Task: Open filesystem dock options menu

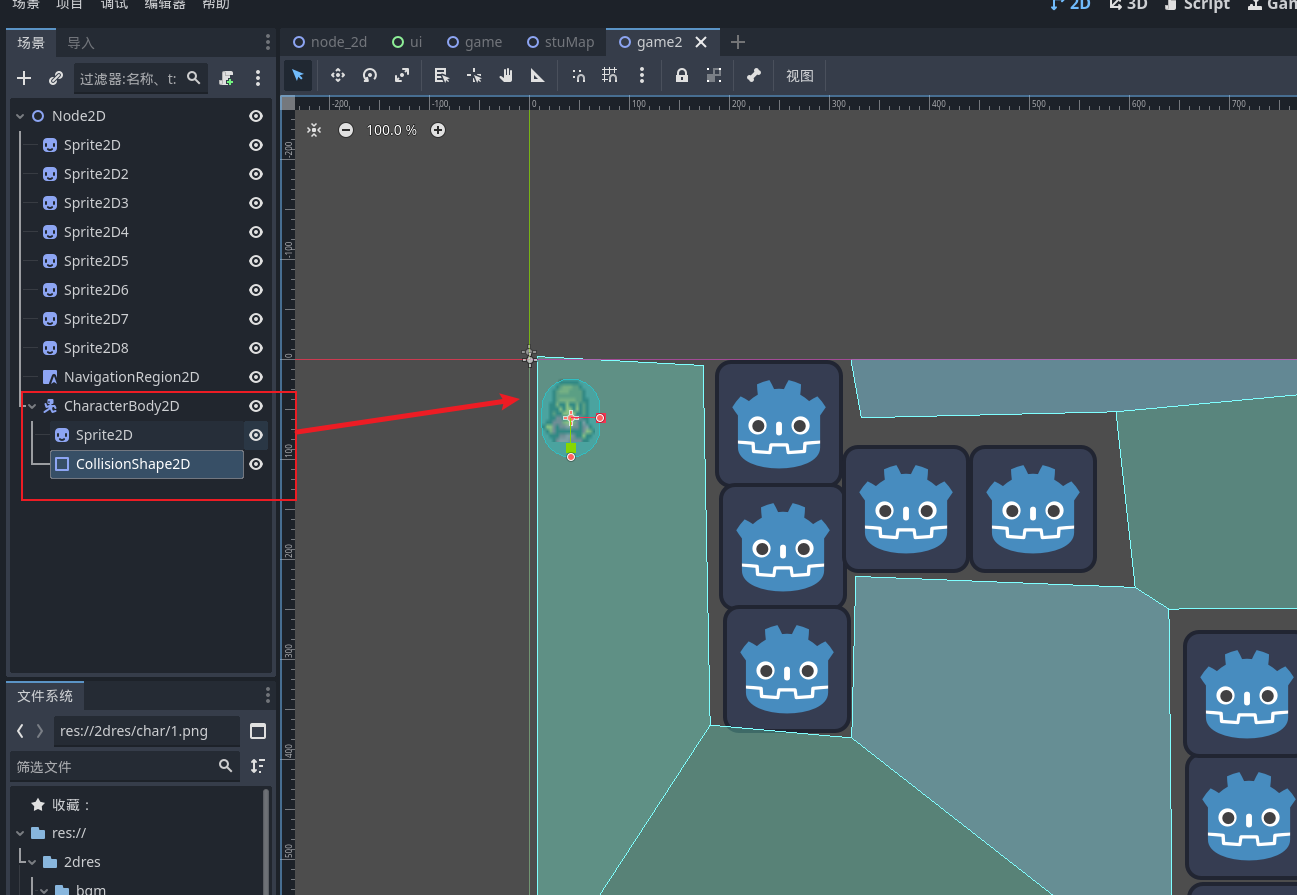Action: [267, 695]
